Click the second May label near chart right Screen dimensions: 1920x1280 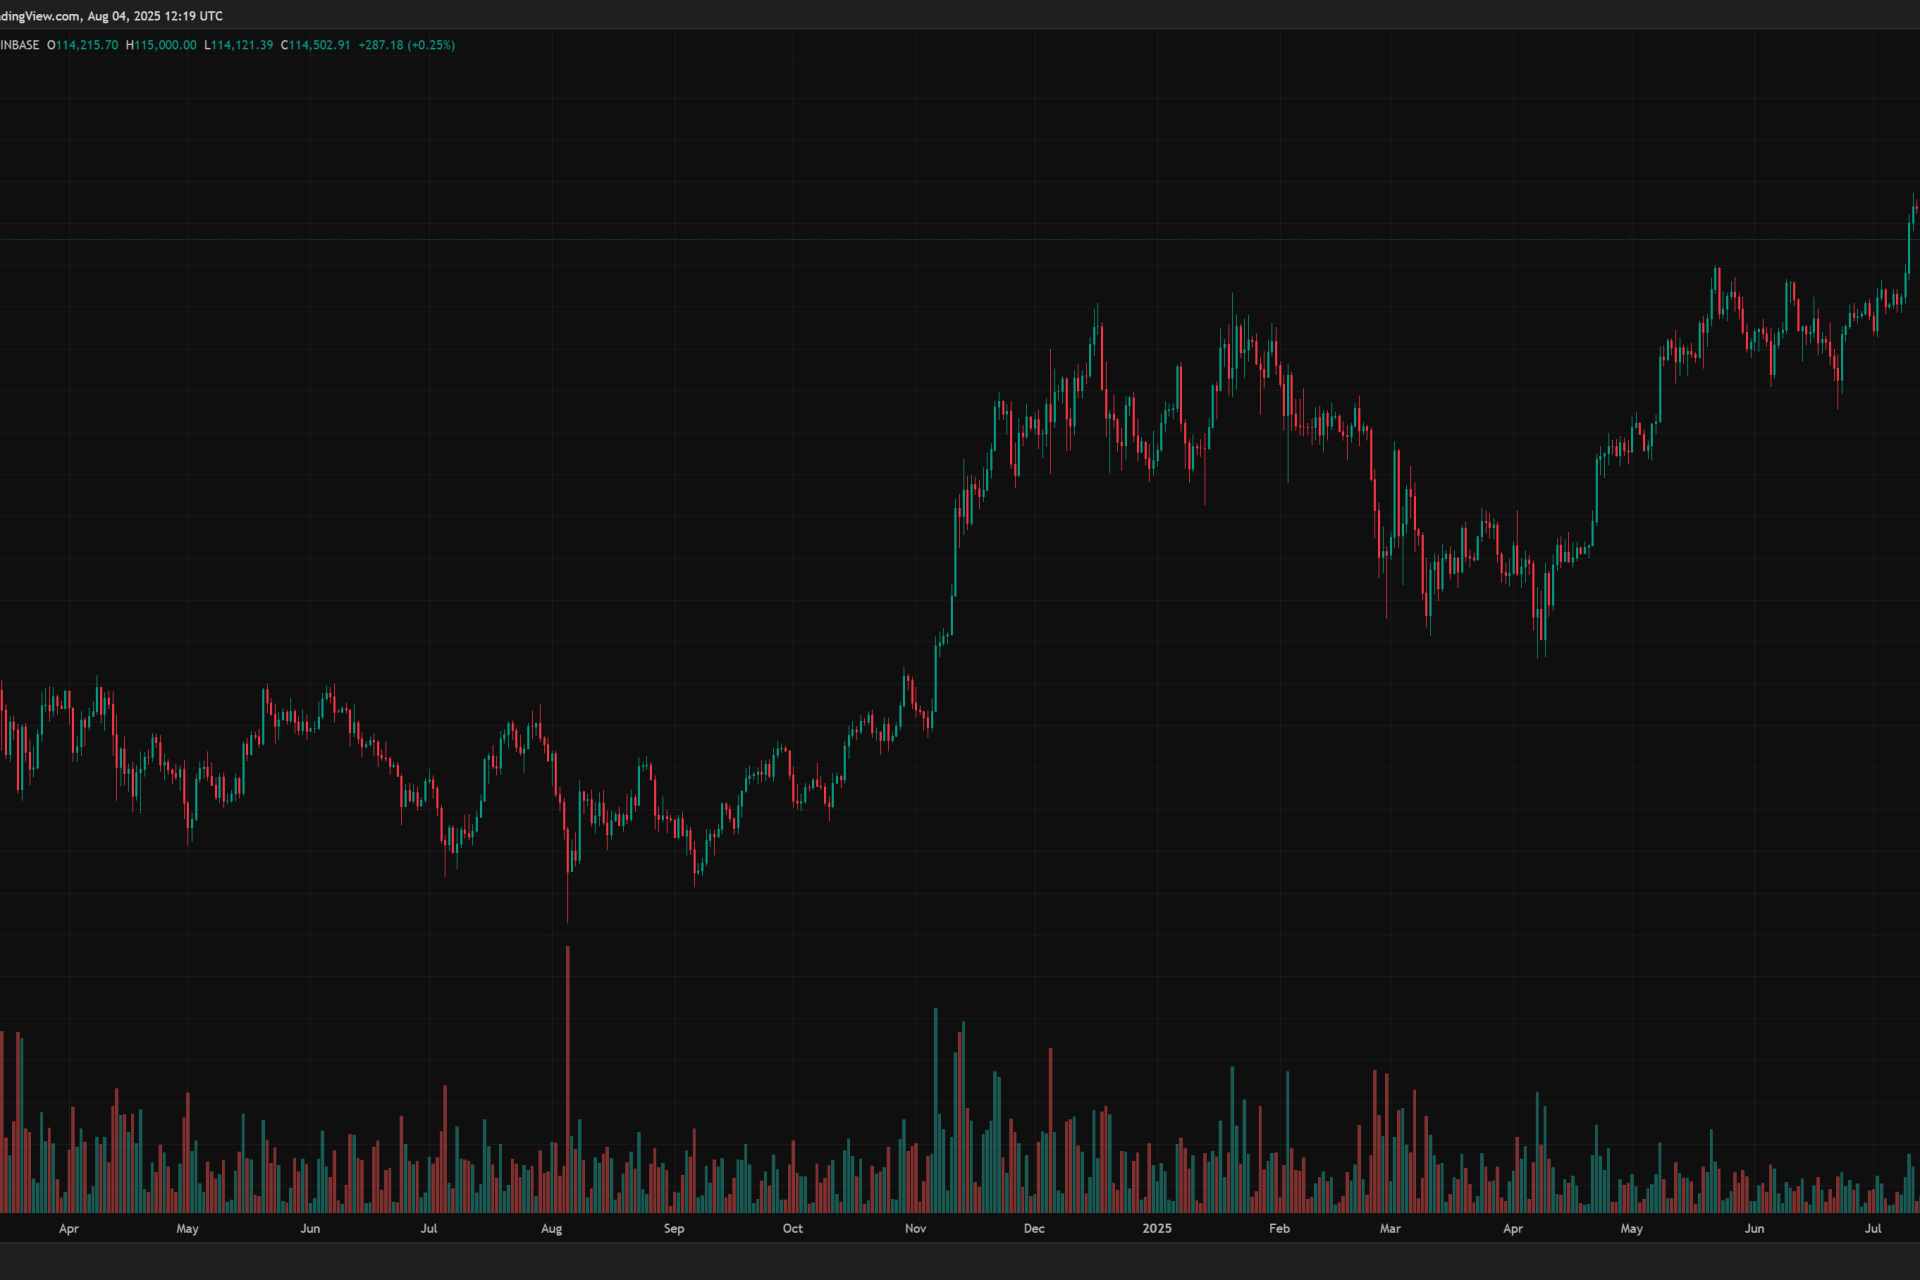[1631, 1228]
